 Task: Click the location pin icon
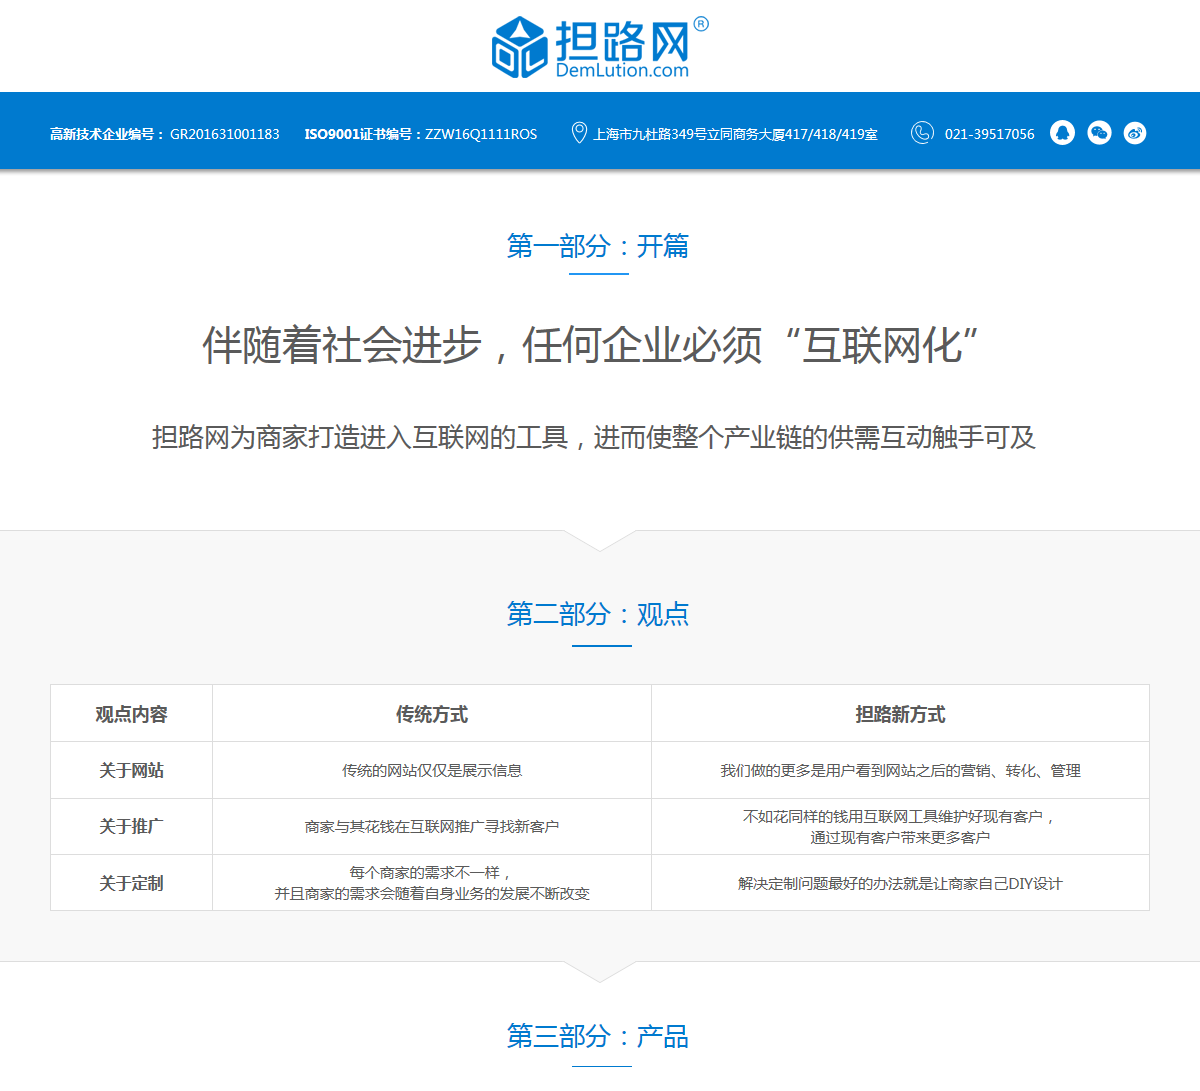579,133
